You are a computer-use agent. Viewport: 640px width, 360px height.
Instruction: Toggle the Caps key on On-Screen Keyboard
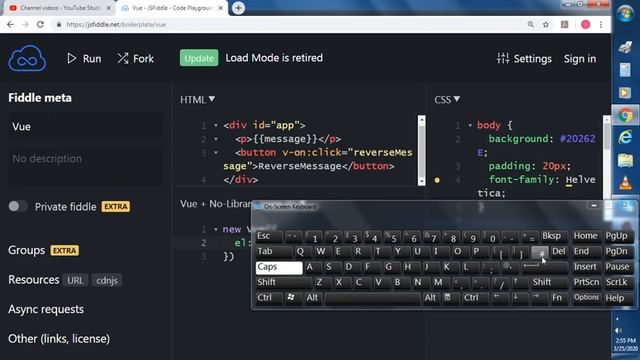[x=279, y=267]
